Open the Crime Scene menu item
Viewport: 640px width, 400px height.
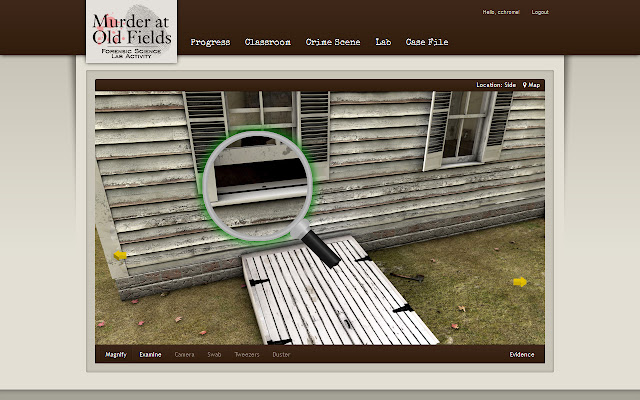(x=333, y=42)
